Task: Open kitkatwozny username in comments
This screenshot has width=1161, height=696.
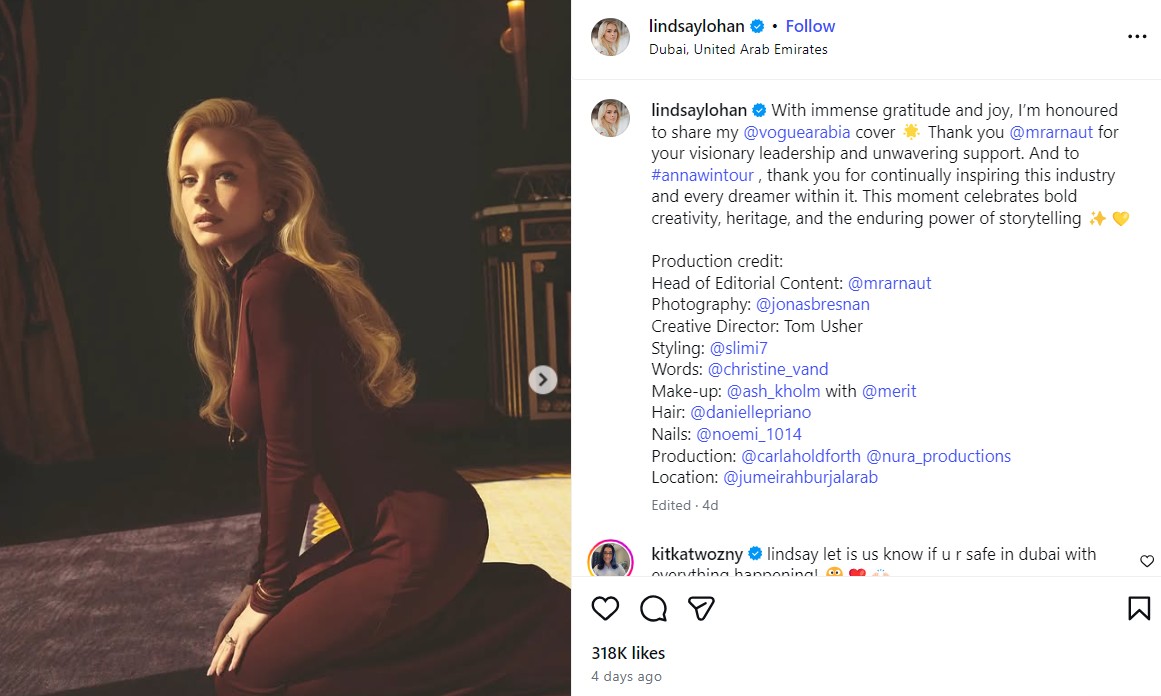Action: click(x=697, y=554)
